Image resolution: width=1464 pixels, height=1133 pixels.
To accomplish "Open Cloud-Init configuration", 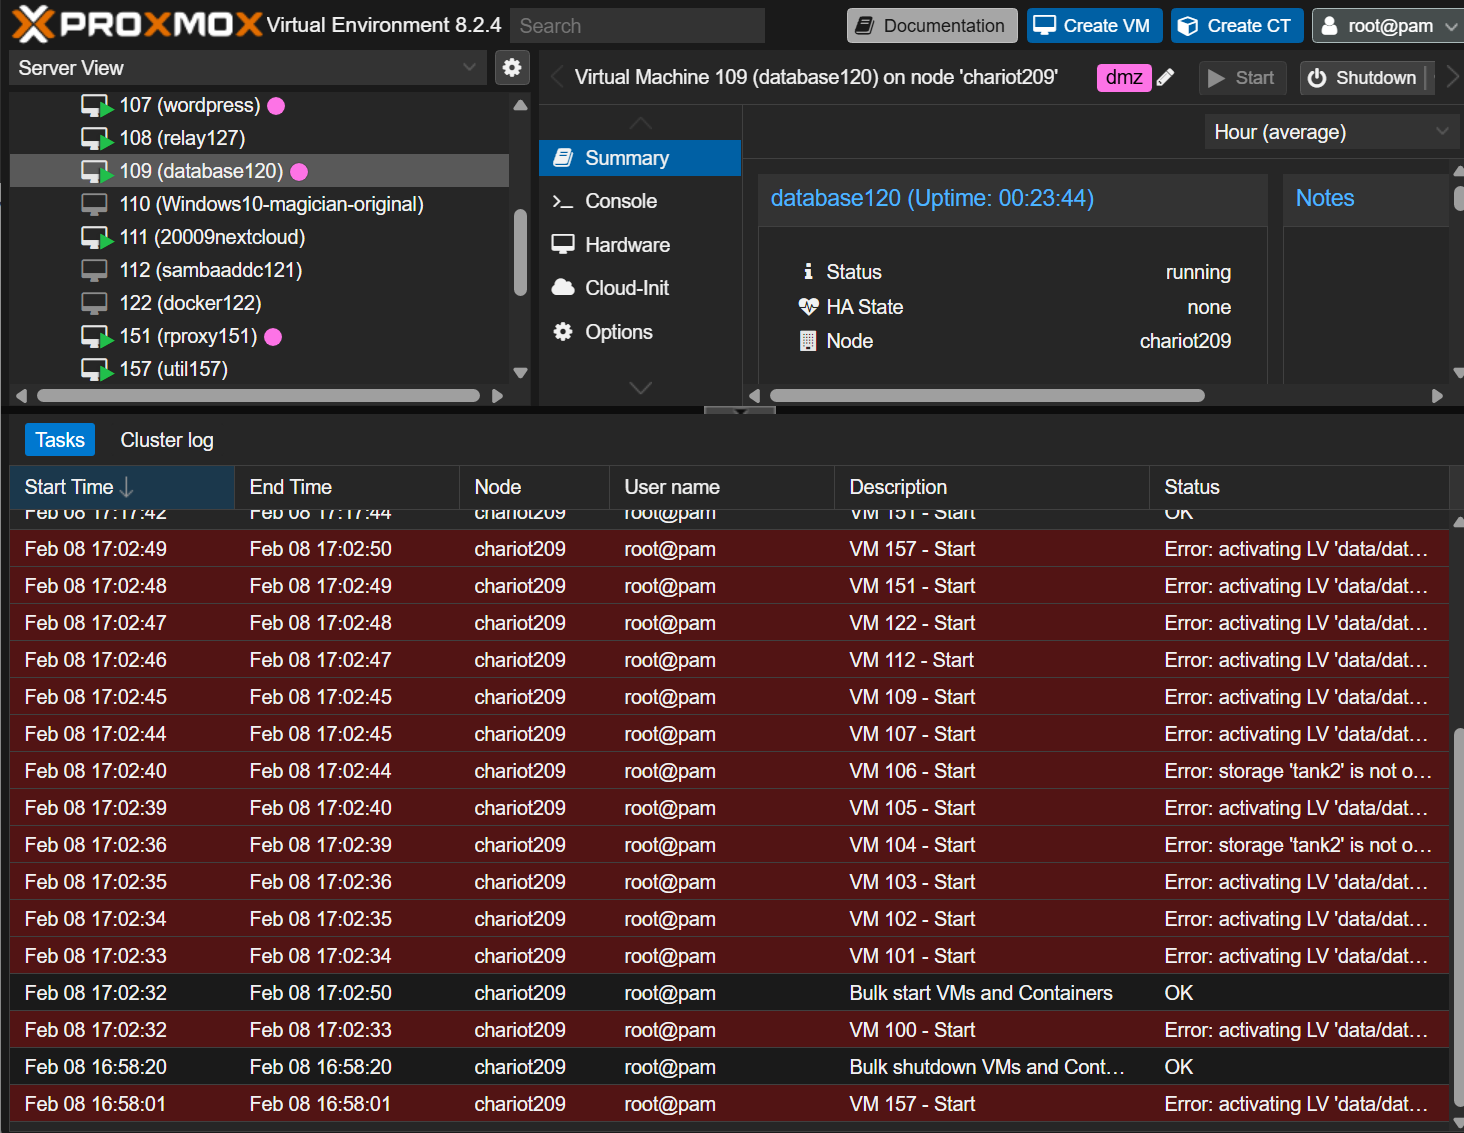I will point(626,288).
